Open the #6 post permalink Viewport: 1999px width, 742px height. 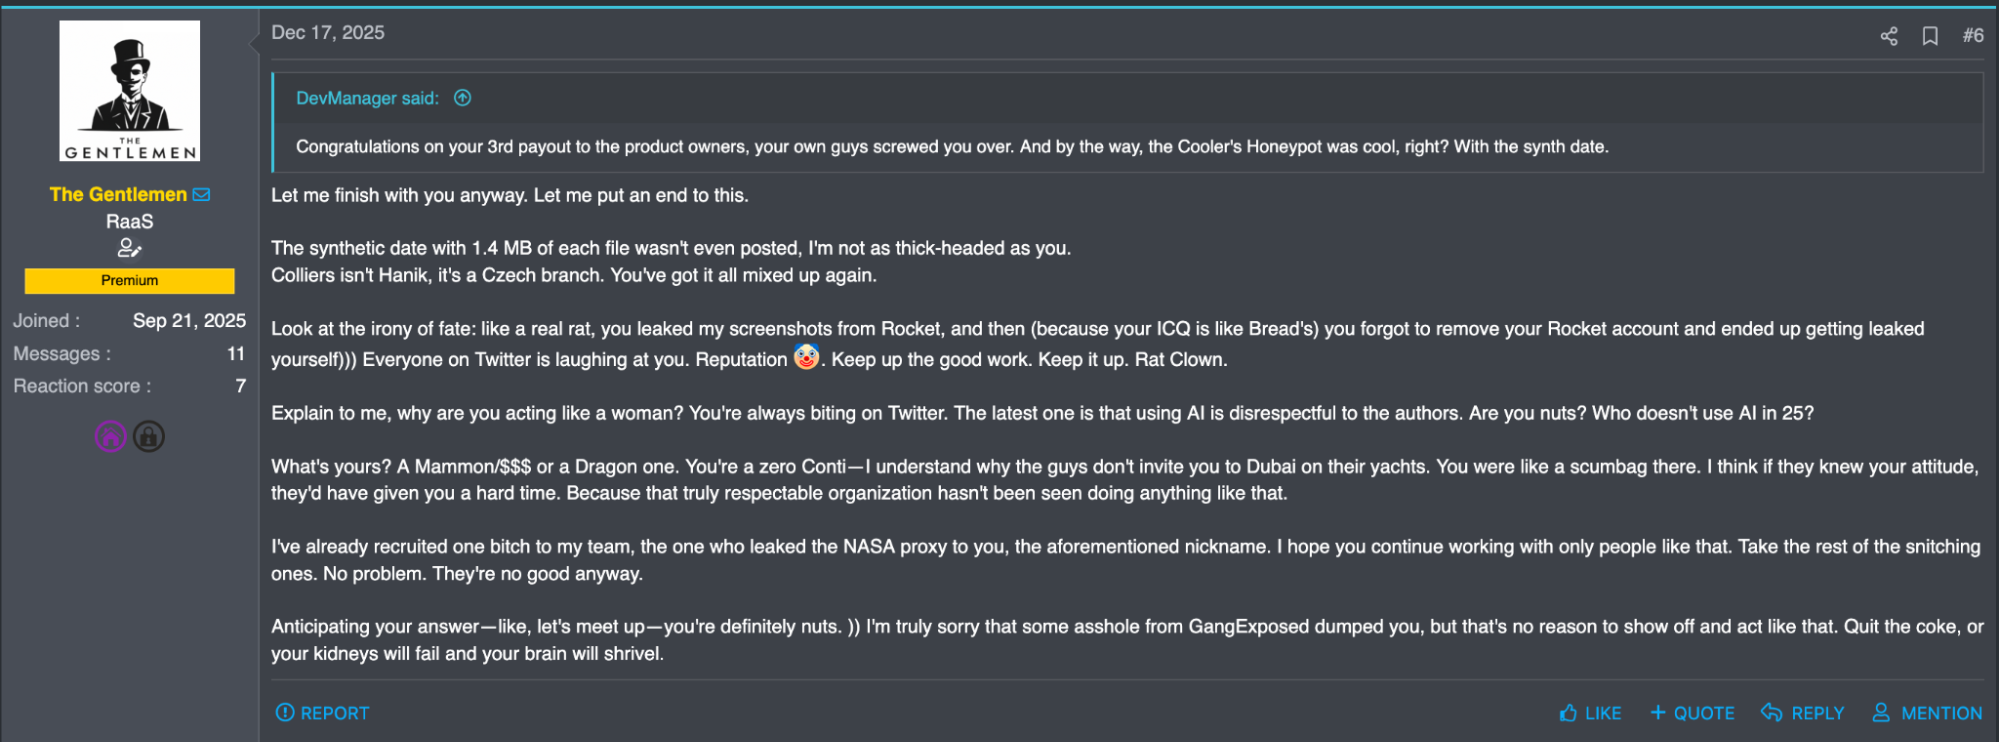[1972, 36]
